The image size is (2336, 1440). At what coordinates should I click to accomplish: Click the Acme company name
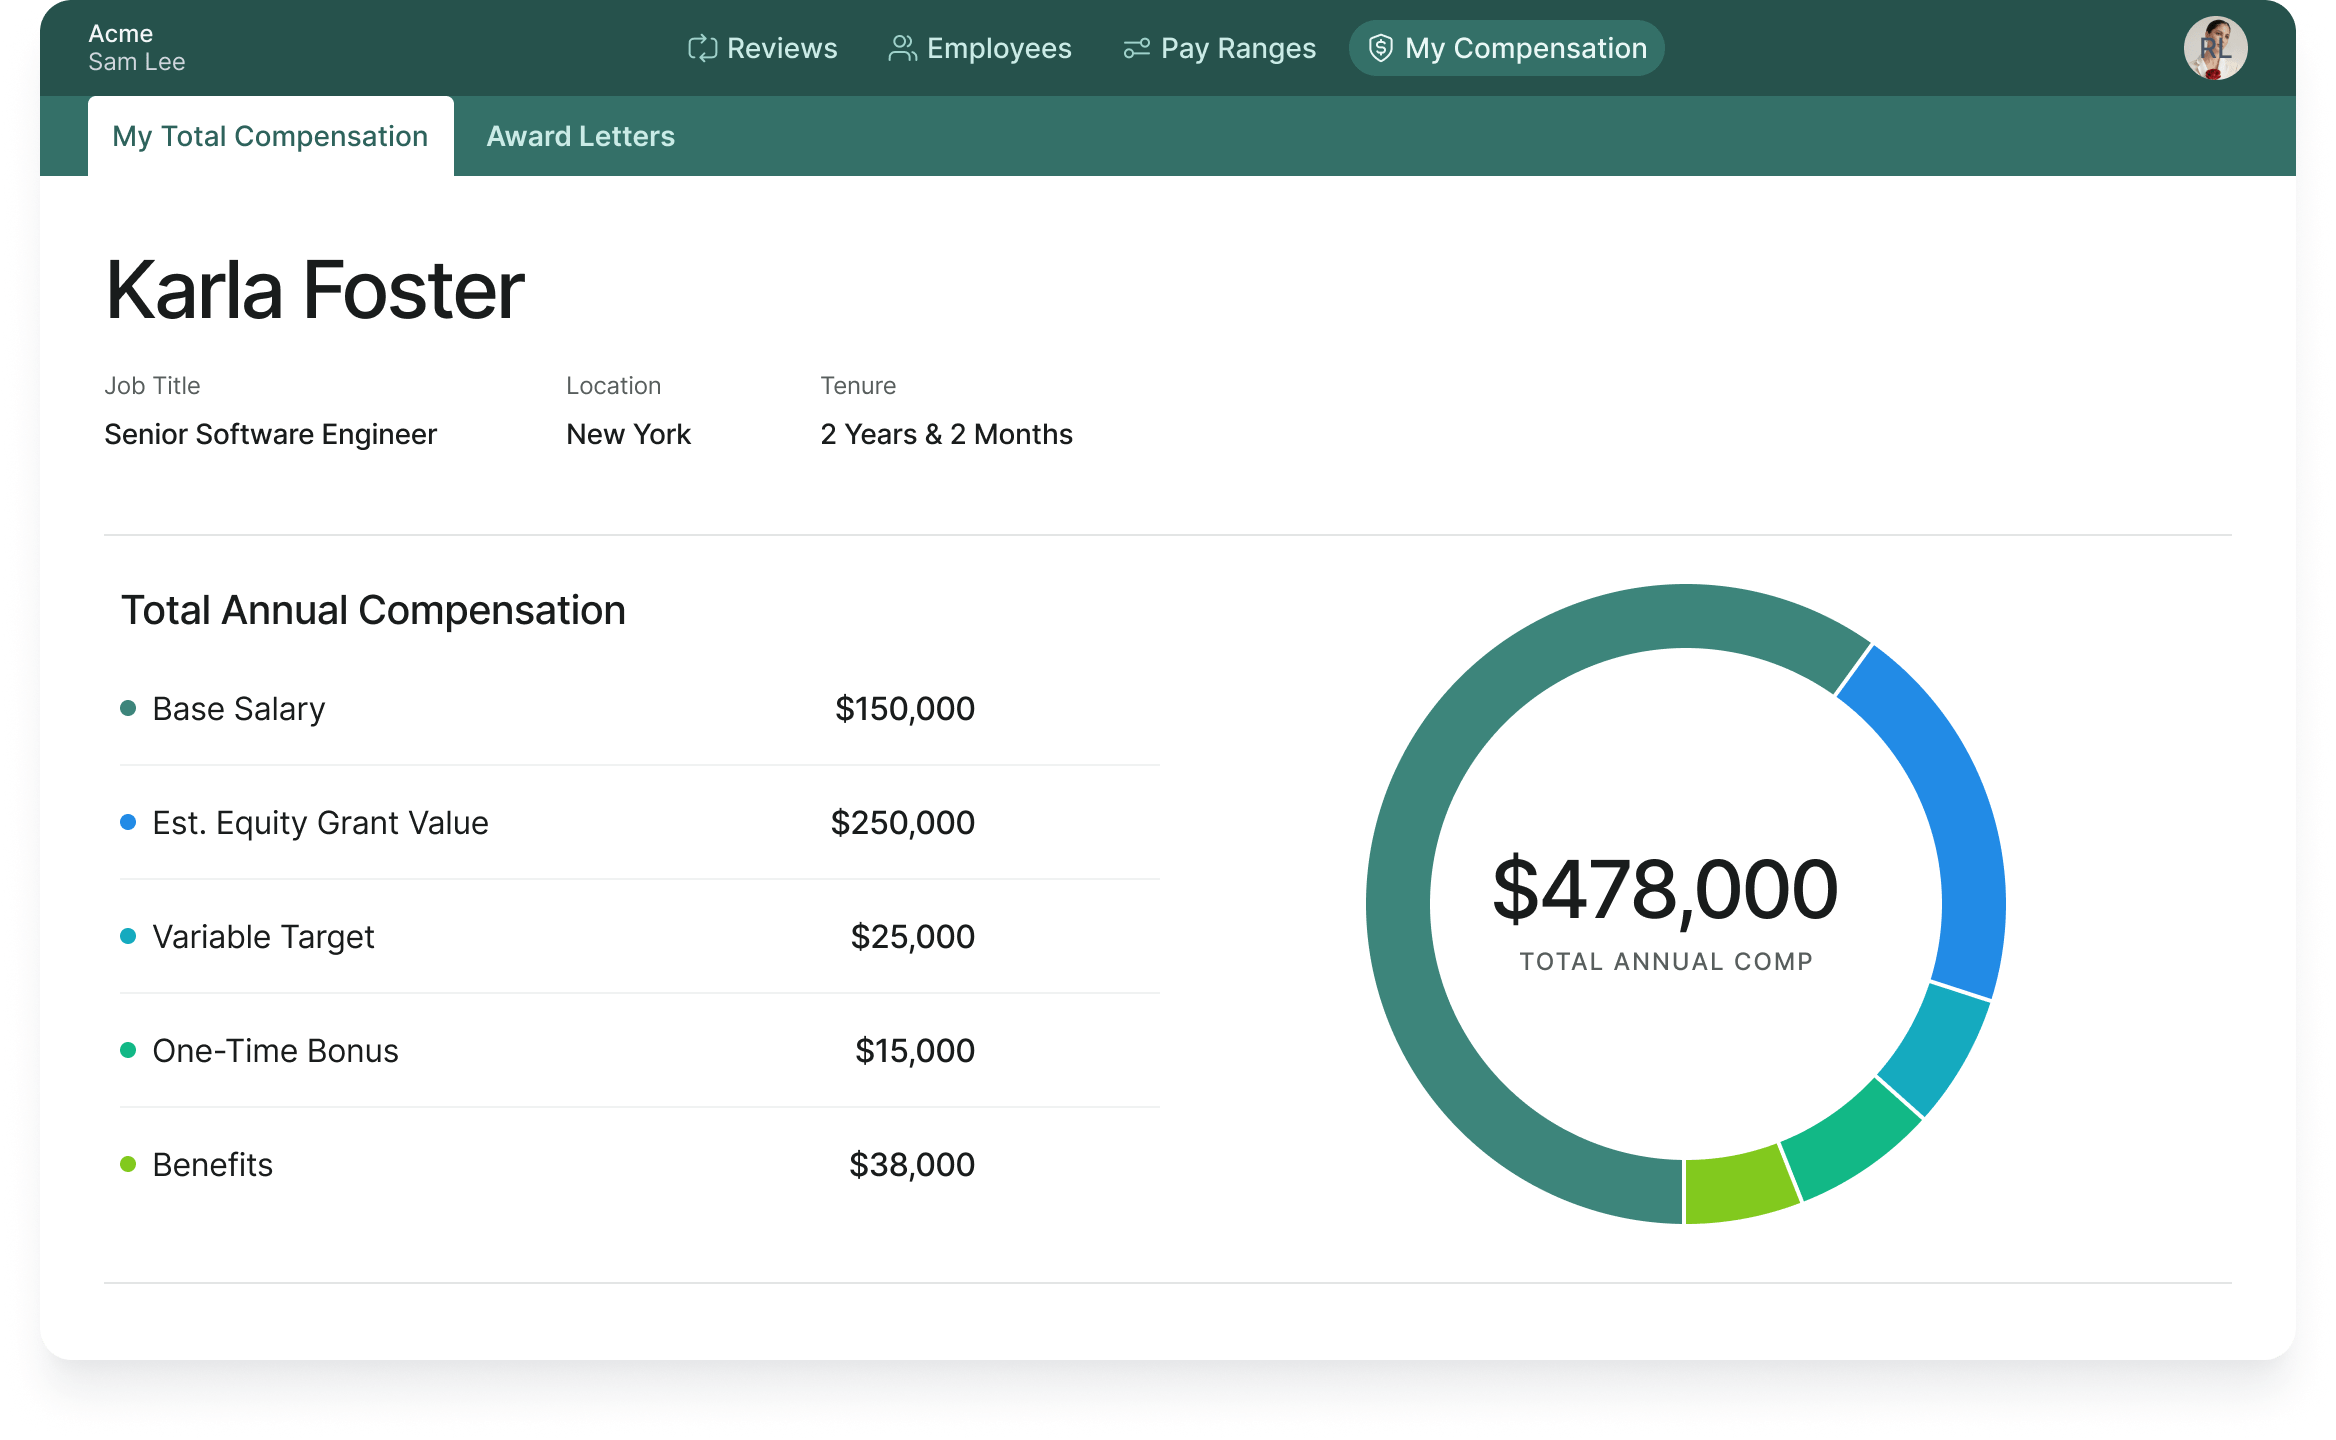pos(121,33)
